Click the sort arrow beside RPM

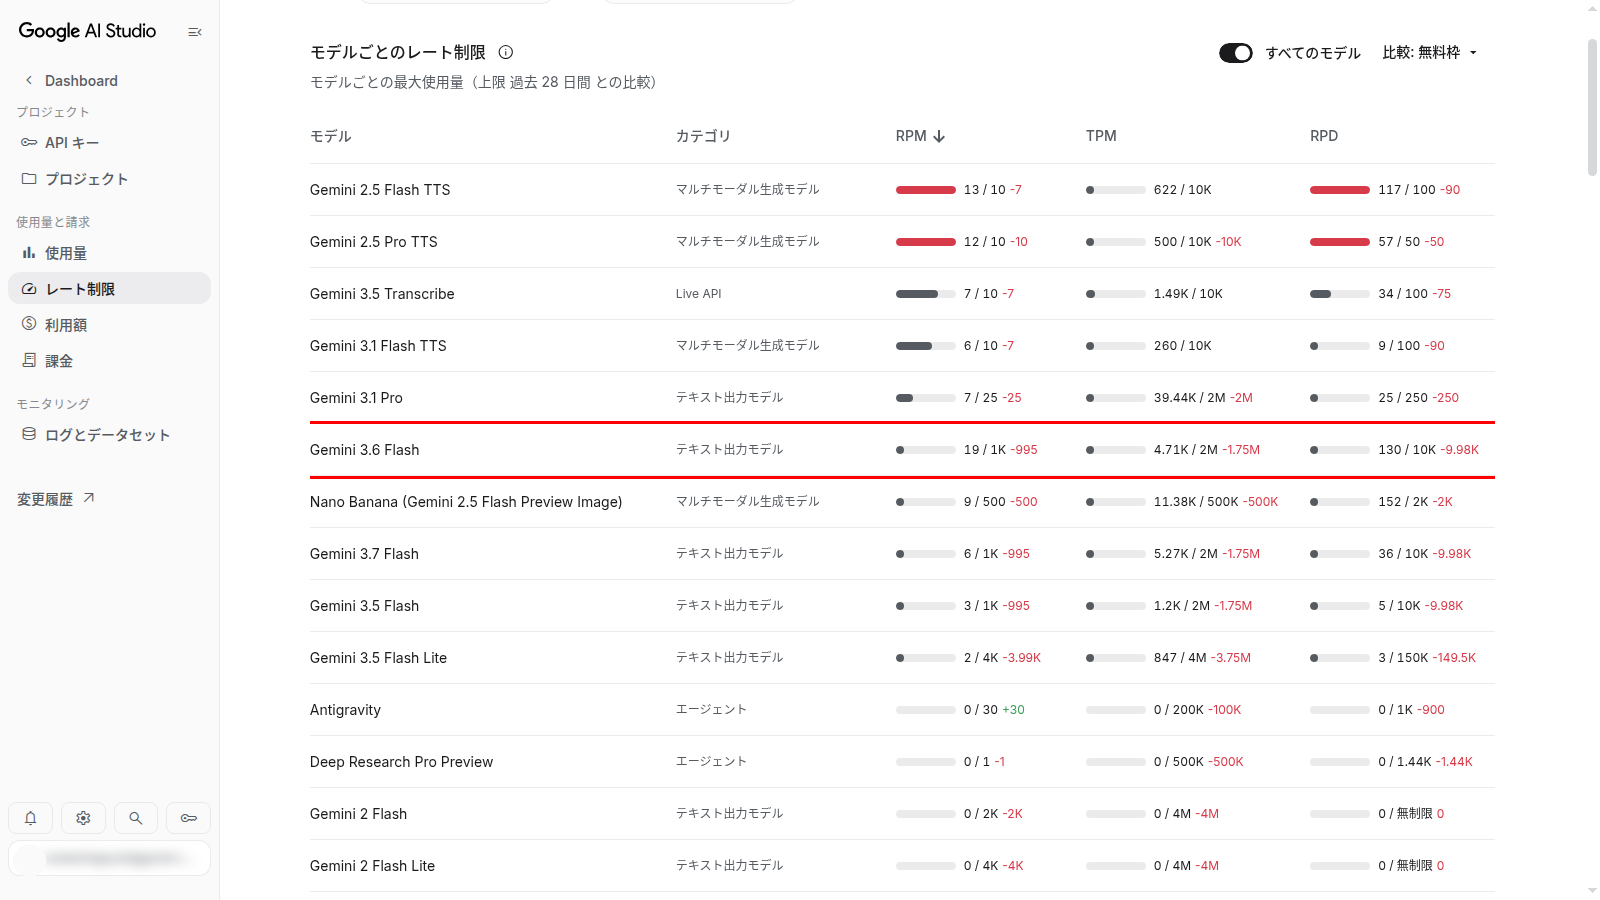[939, 136]
